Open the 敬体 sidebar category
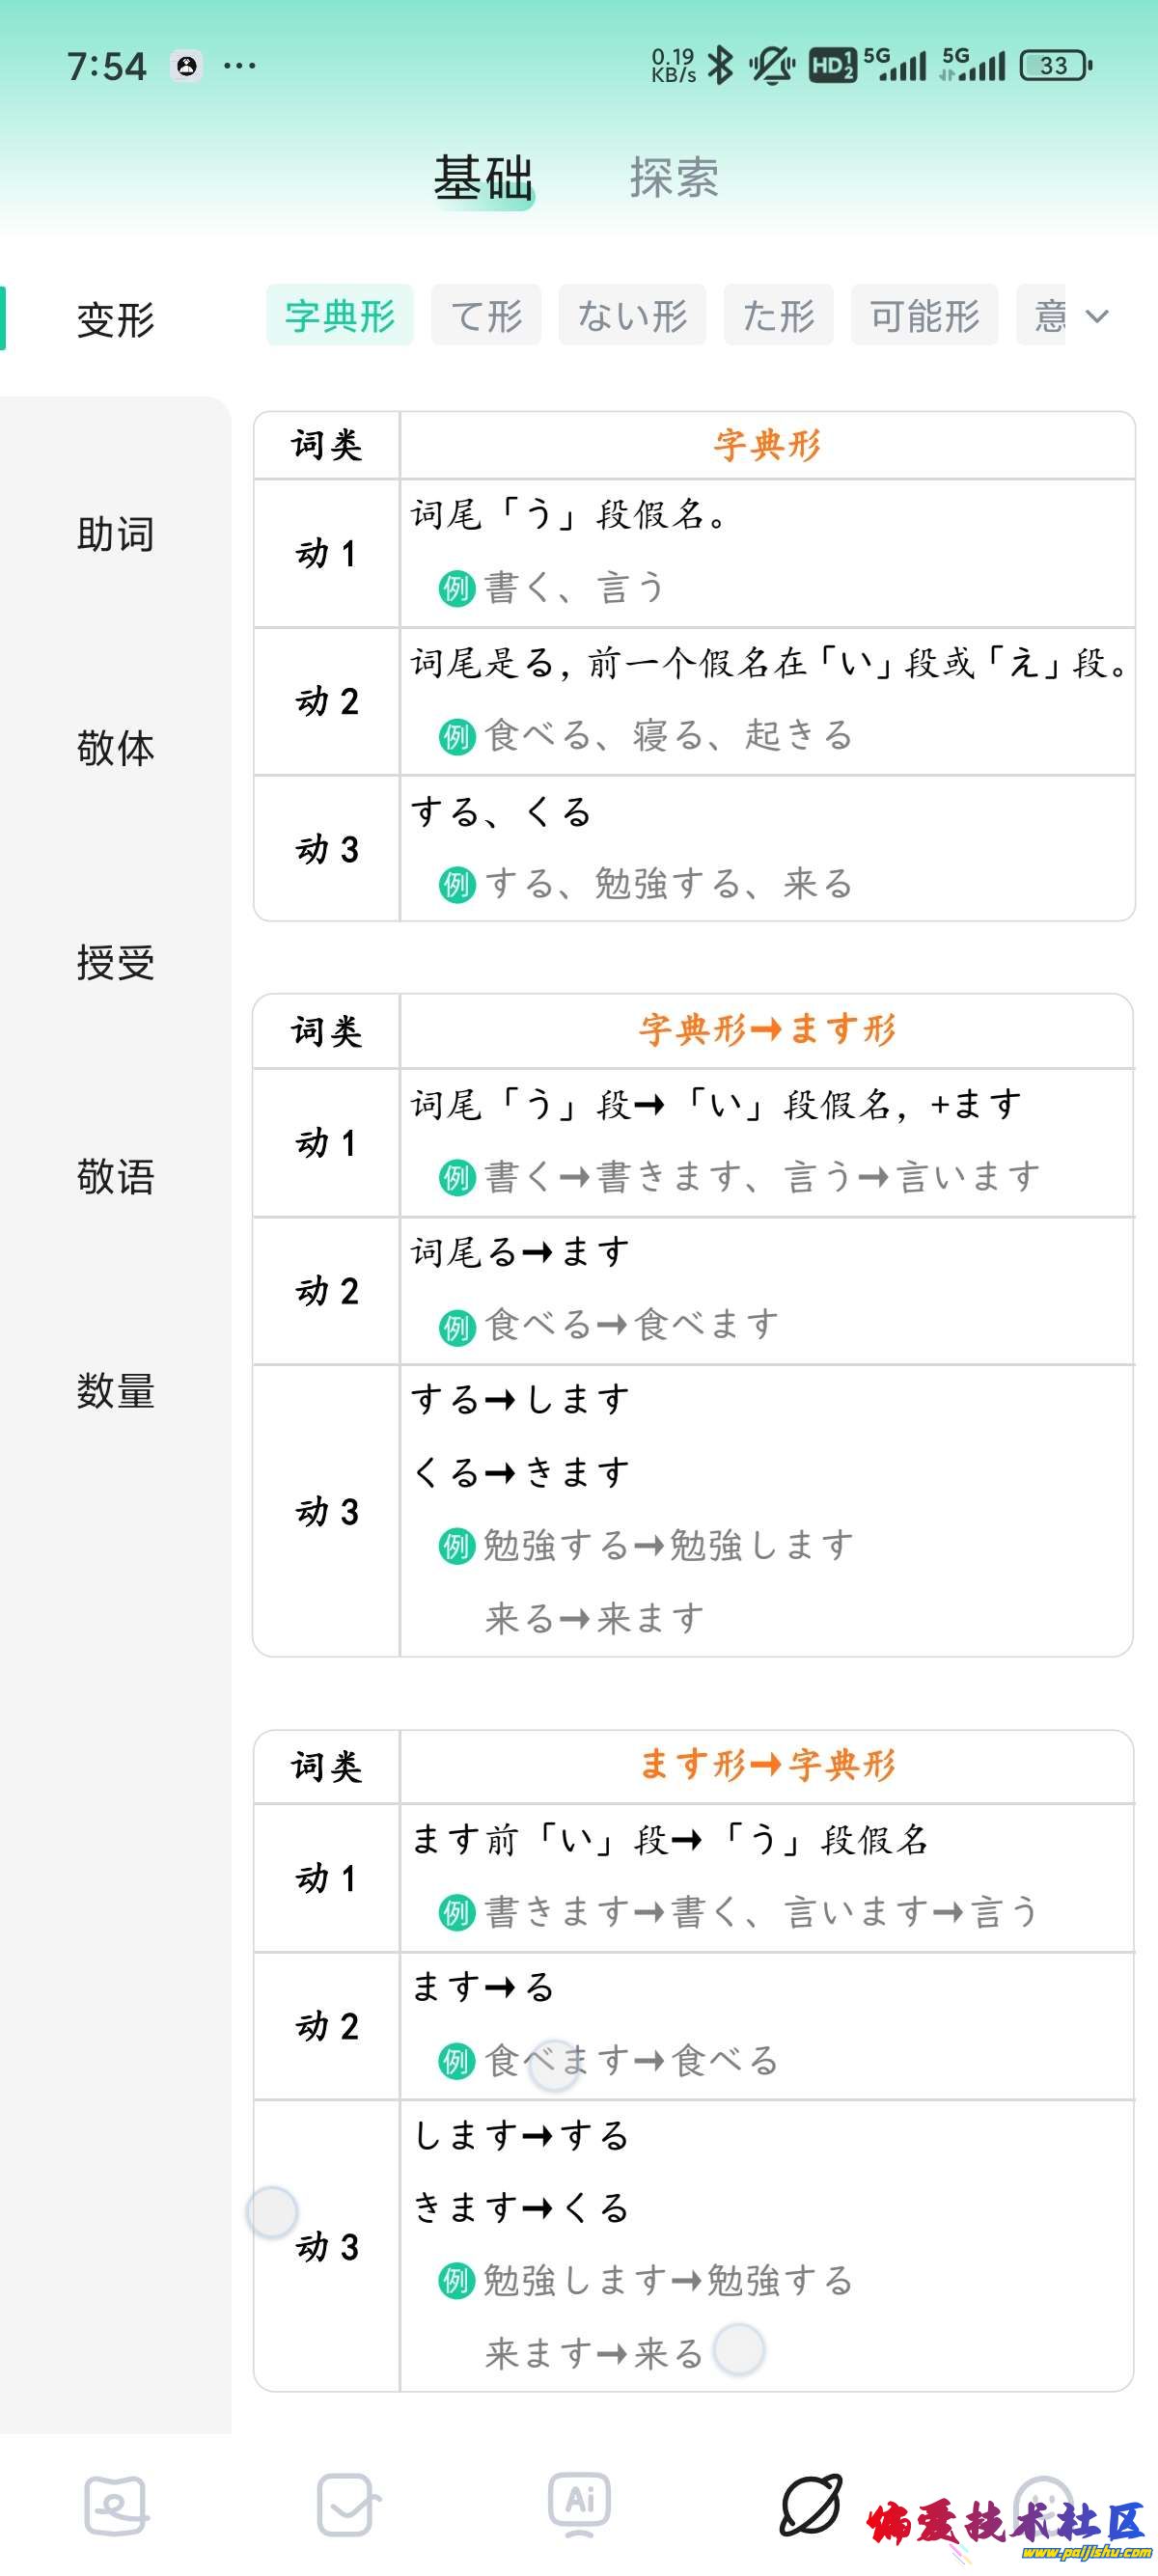This screenshot has width=1158, height=2576. coord(116,748)
